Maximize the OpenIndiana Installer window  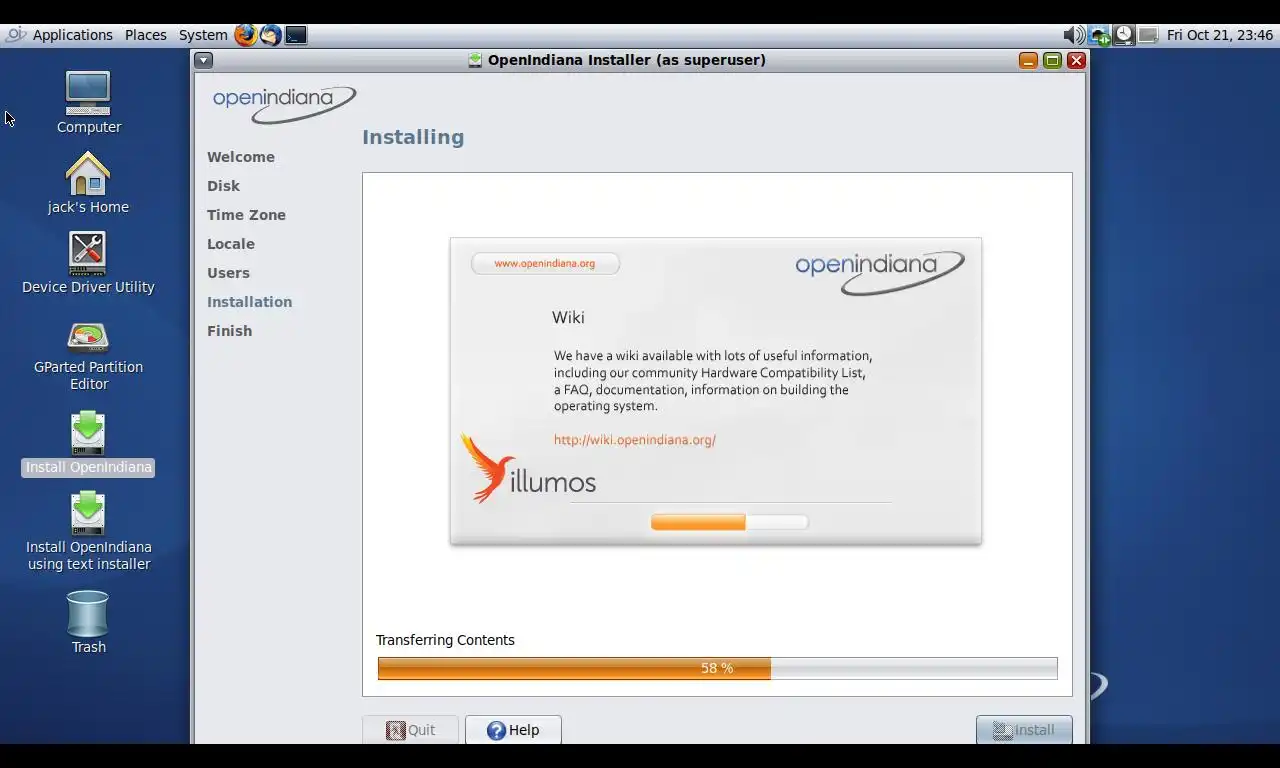(x=1052, y=60)
